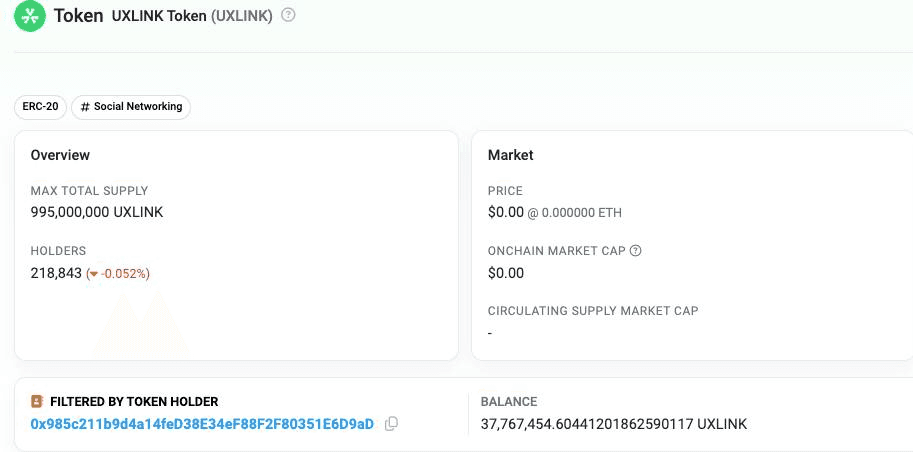Open the ERC-20 tag
913x452 pixels.
click(40, 107)
